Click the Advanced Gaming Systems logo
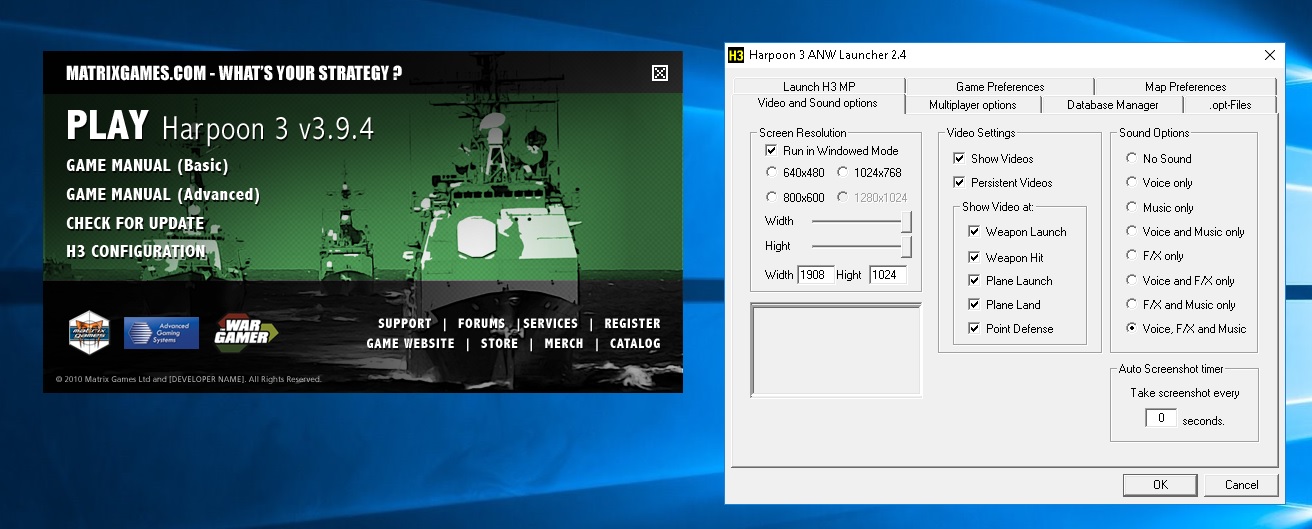 click(x=161, y=333)
